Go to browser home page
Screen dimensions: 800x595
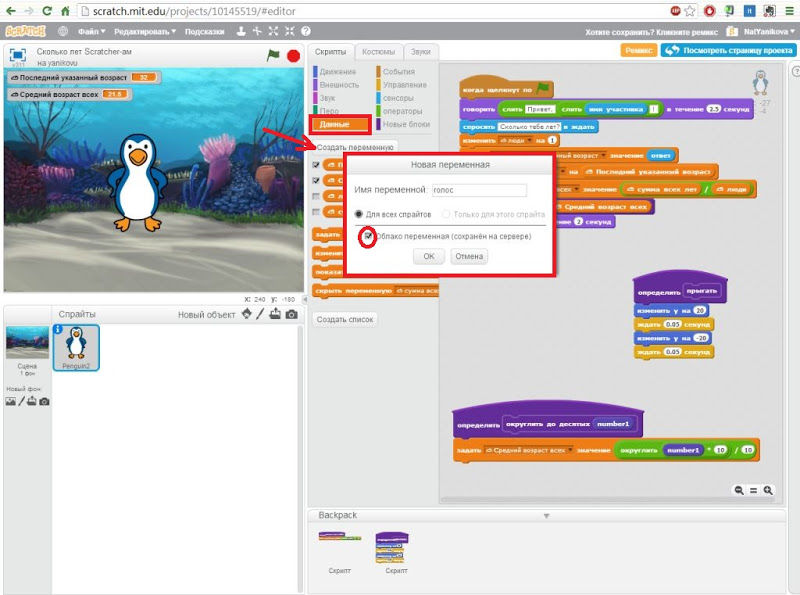tap(65, 11)
